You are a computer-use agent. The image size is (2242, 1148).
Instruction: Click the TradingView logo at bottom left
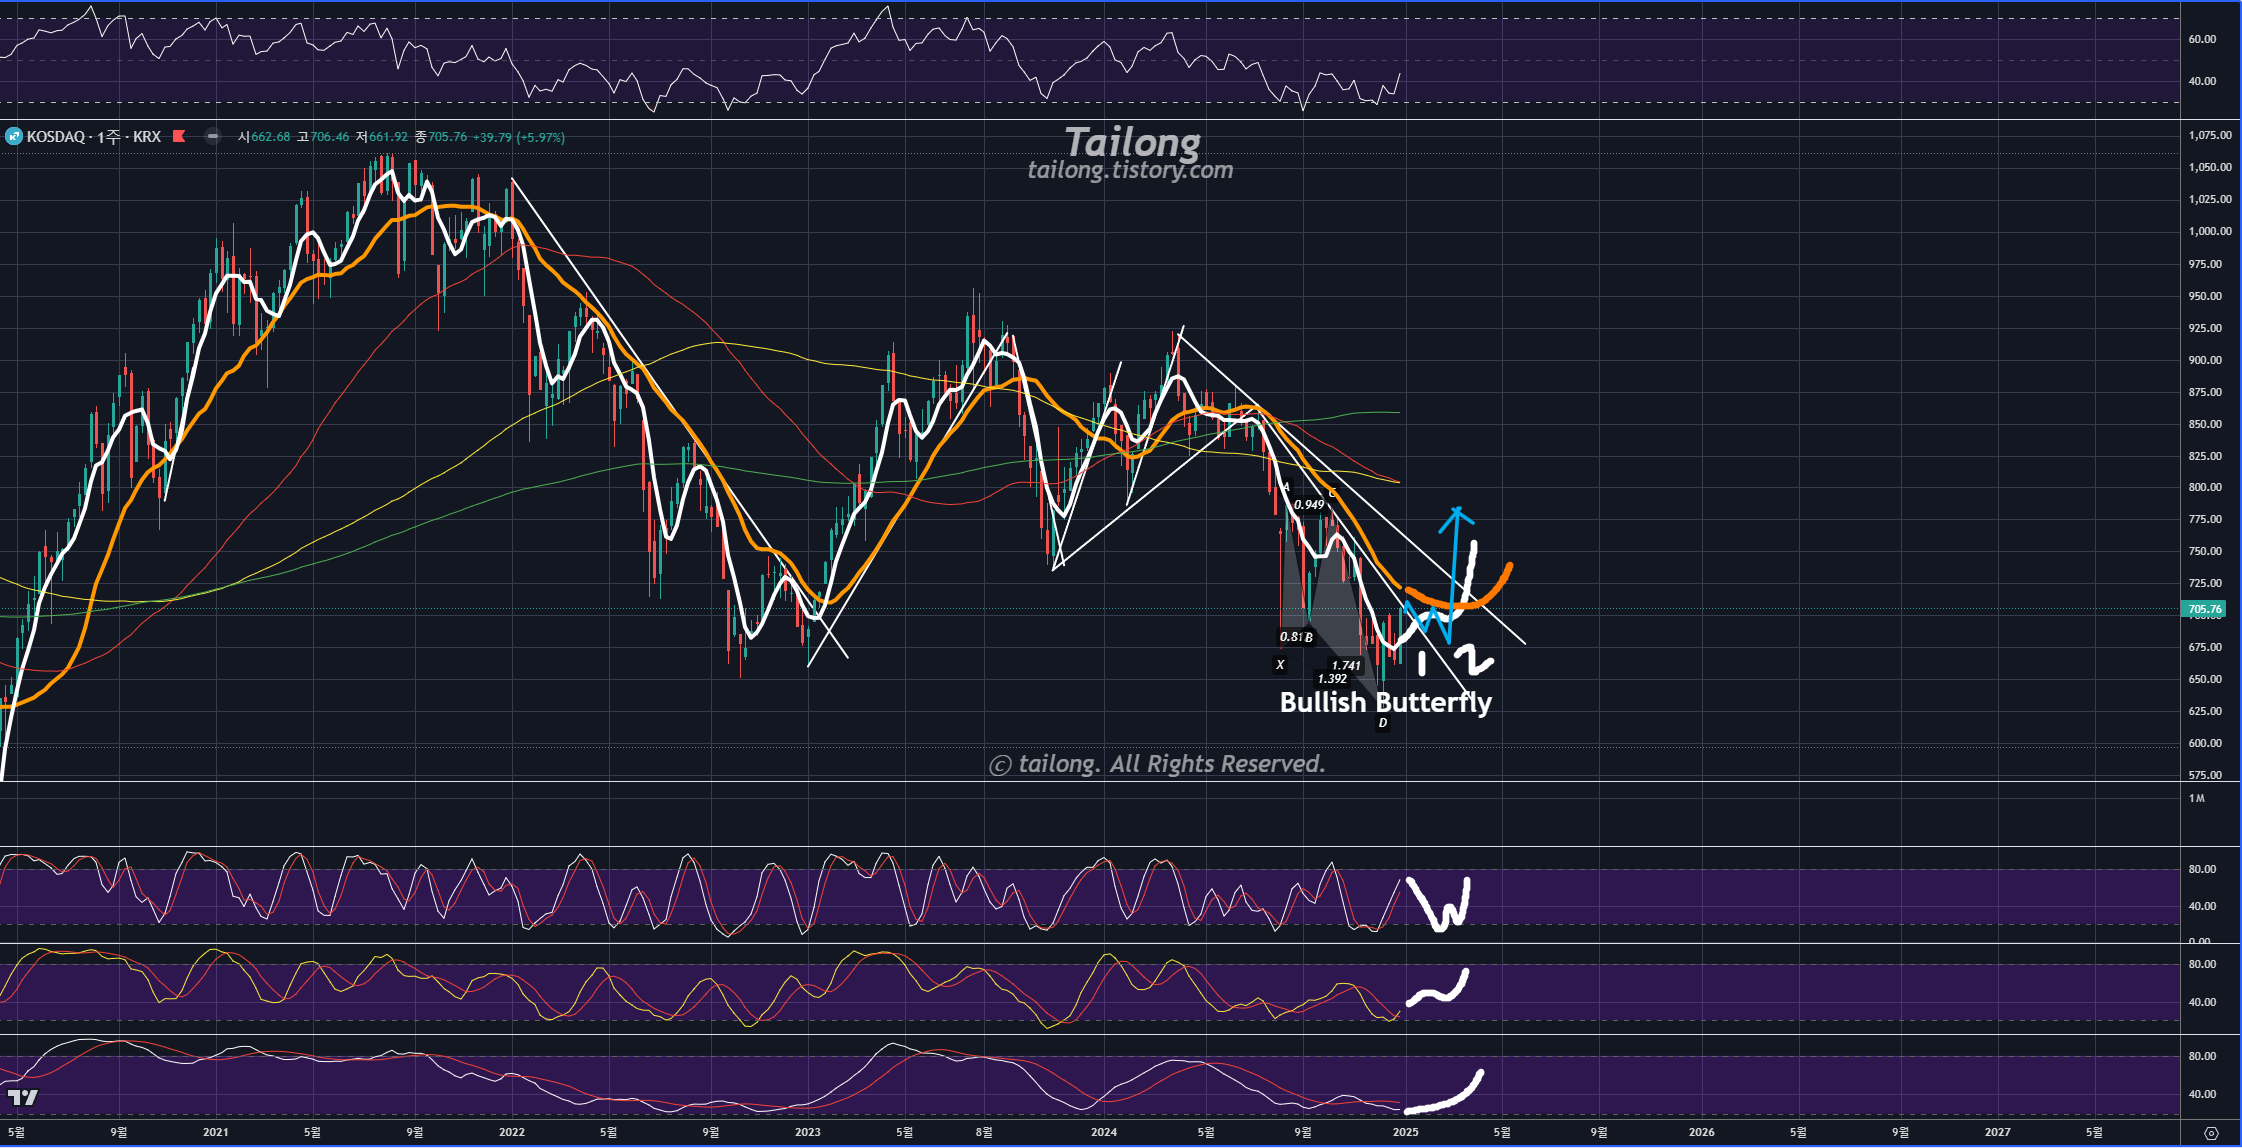tap(22, 1098)
